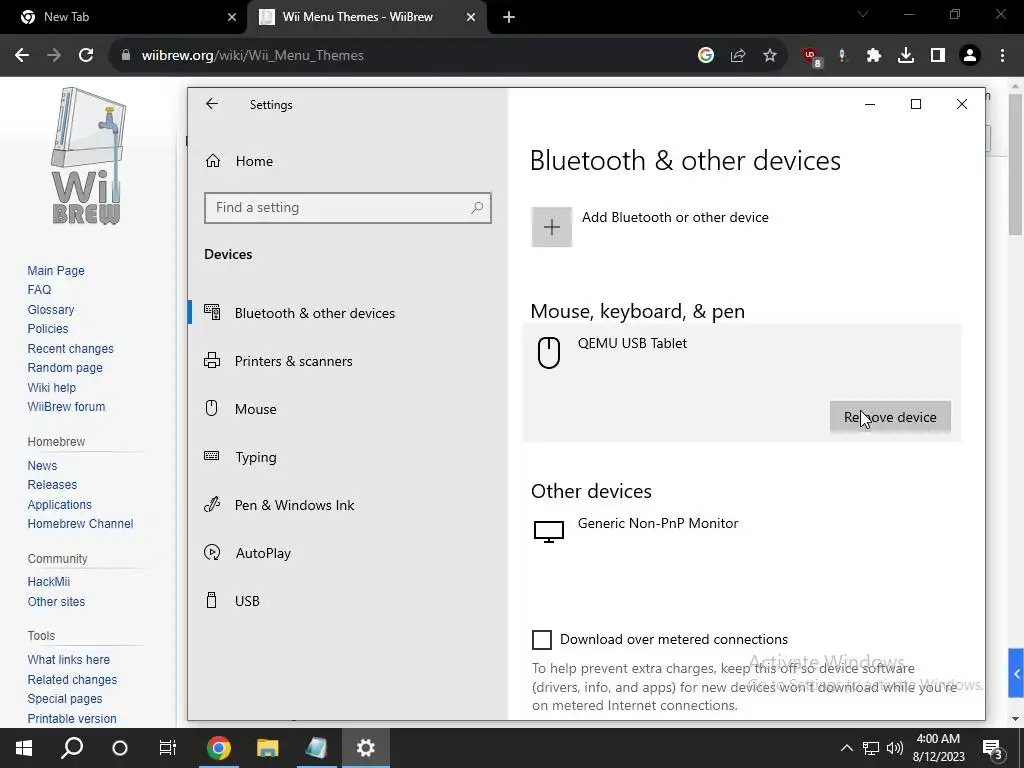Open Printers & scanners settings
This screenshot has width=1024, height=768.
(347, 361)
